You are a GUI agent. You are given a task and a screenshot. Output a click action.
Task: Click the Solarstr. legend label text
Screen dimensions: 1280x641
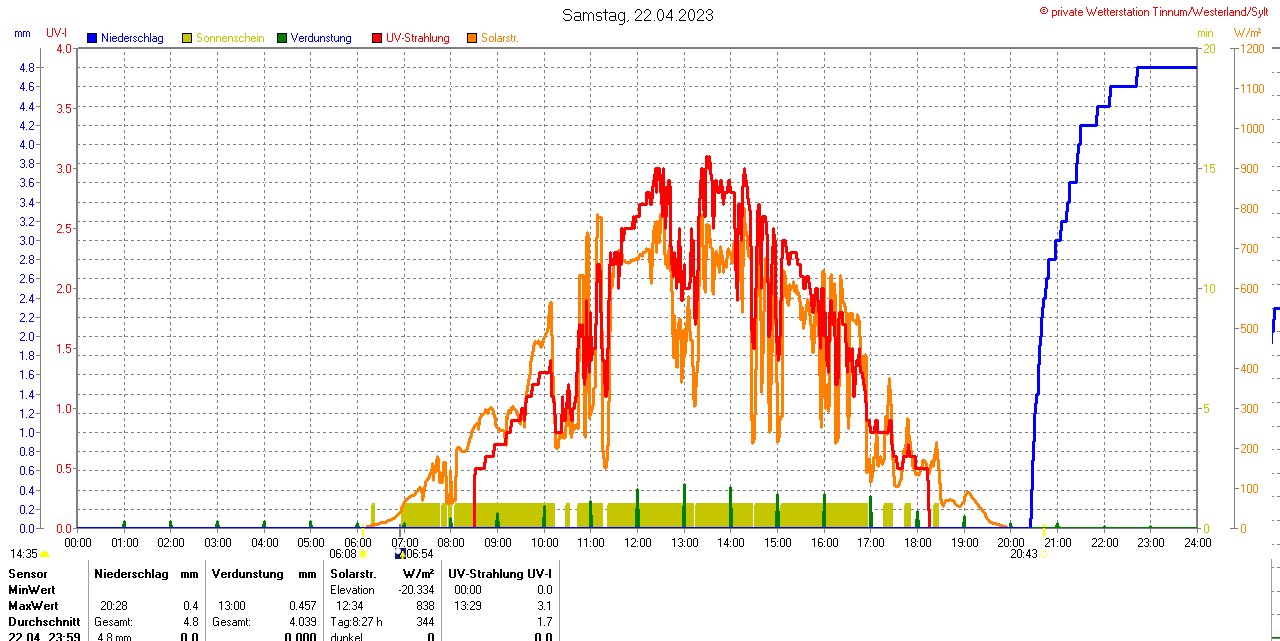499,38
